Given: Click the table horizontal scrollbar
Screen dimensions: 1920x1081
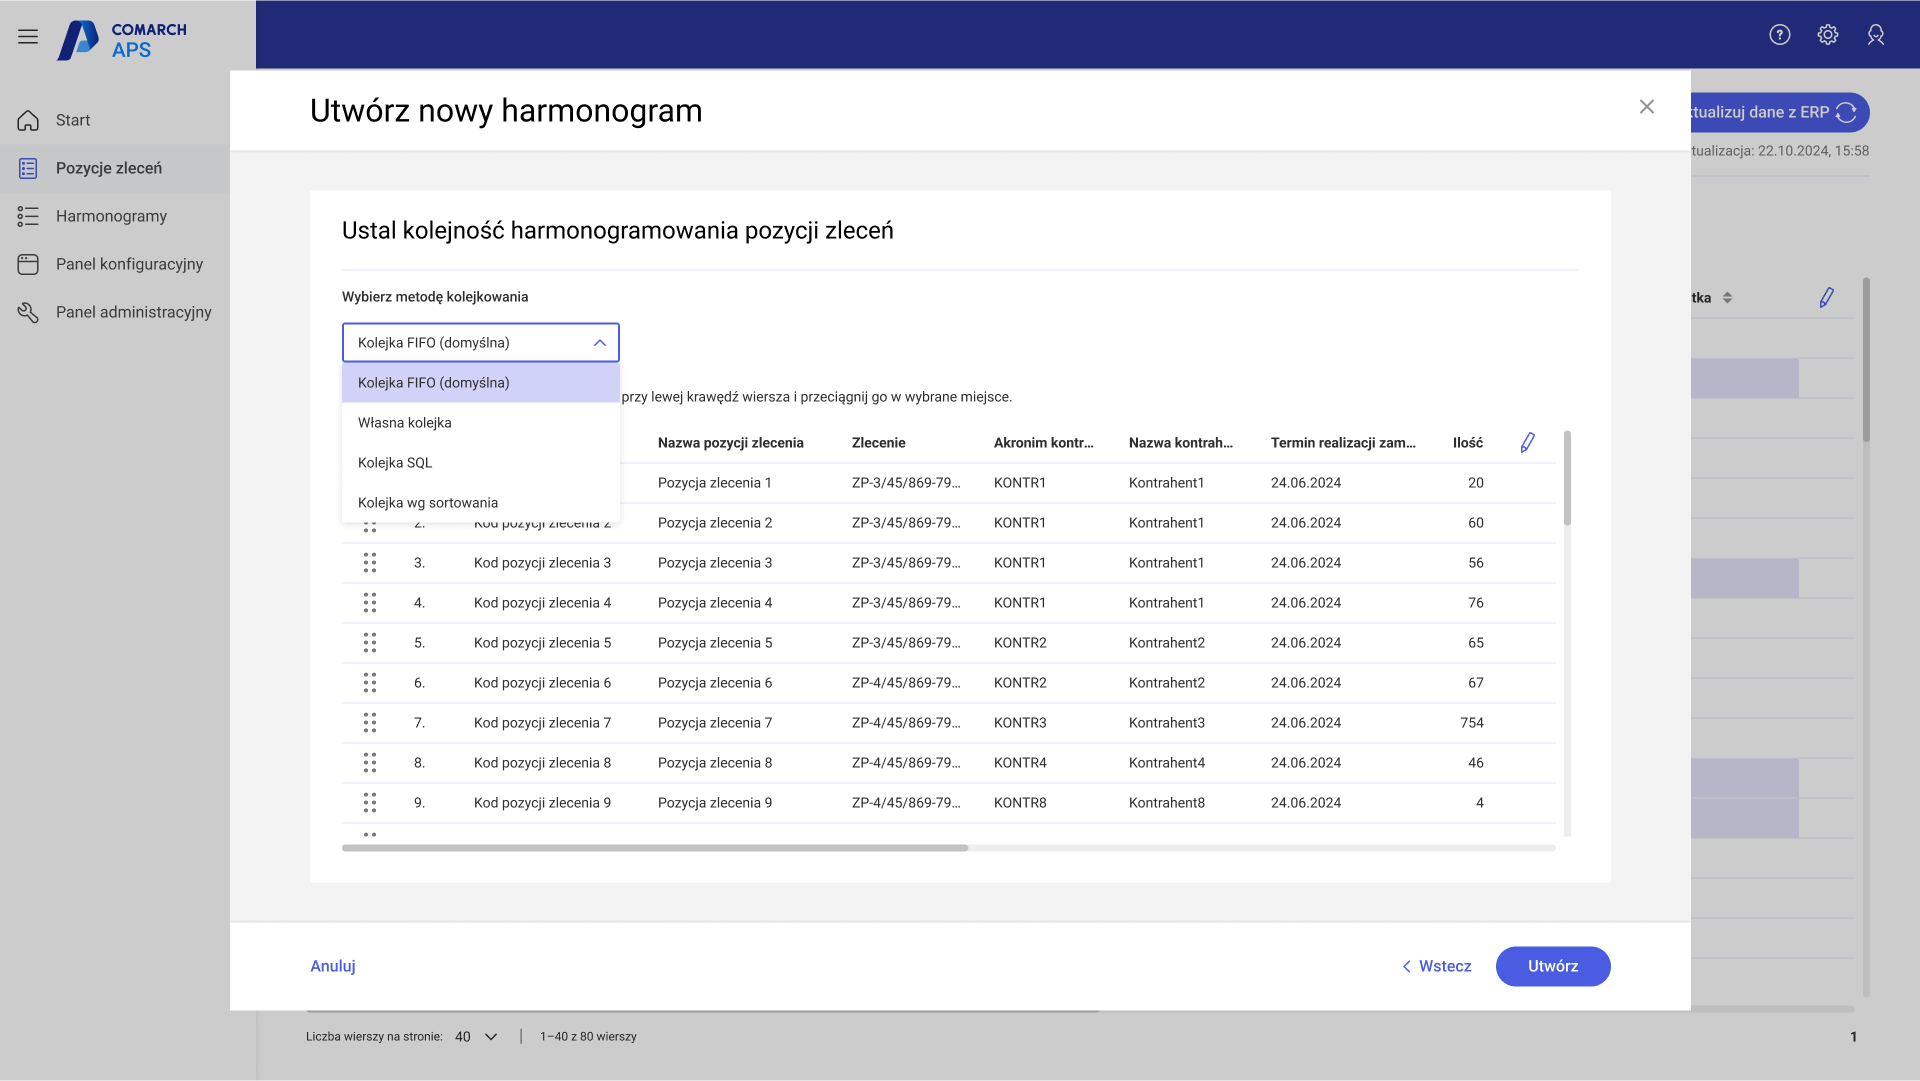Looking at the screenshot, I should pos(655,848).
